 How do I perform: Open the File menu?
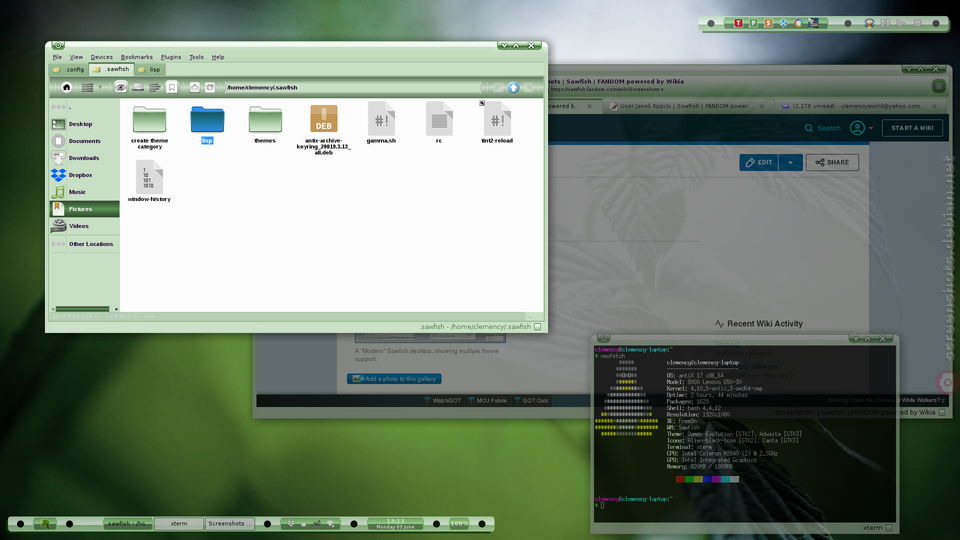58,57
